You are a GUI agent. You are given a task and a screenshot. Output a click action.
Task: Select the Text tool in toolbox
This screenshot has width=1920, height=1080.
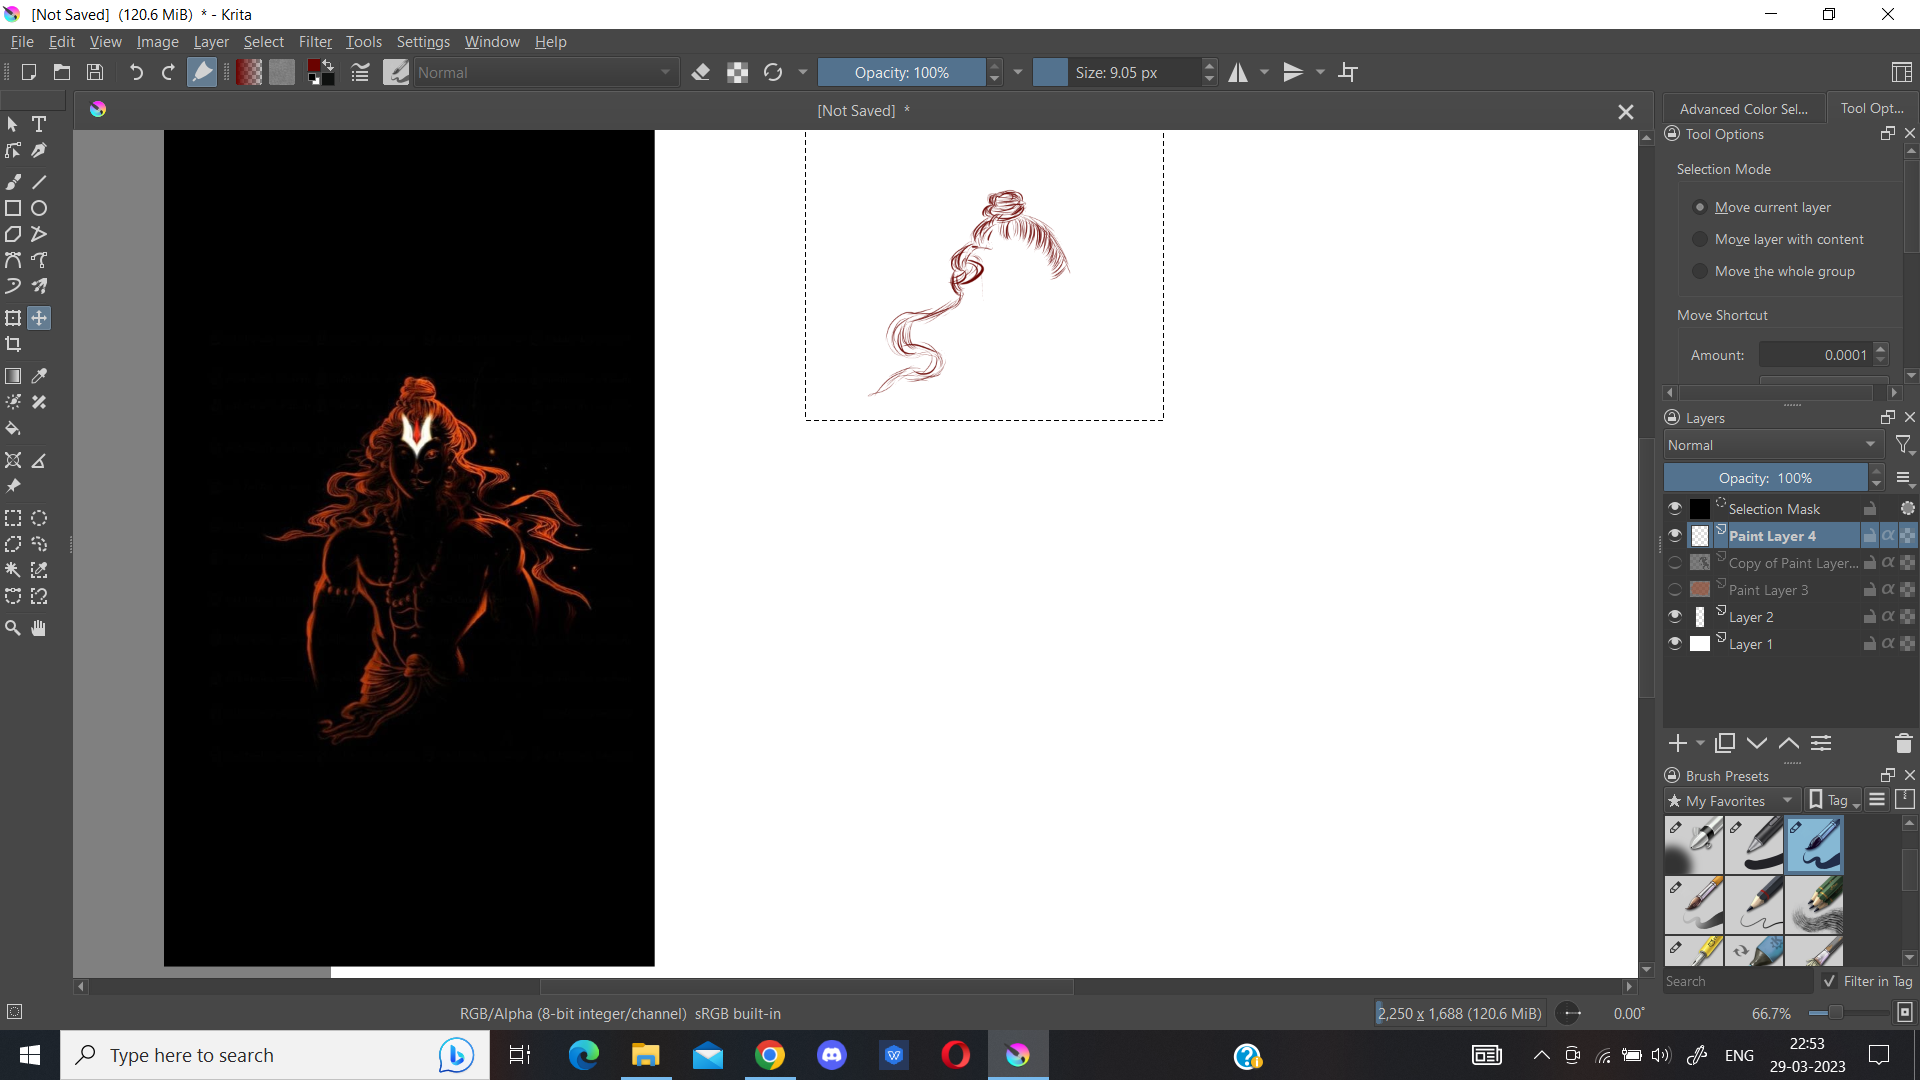pyautogui.click(x=39, y=124)
